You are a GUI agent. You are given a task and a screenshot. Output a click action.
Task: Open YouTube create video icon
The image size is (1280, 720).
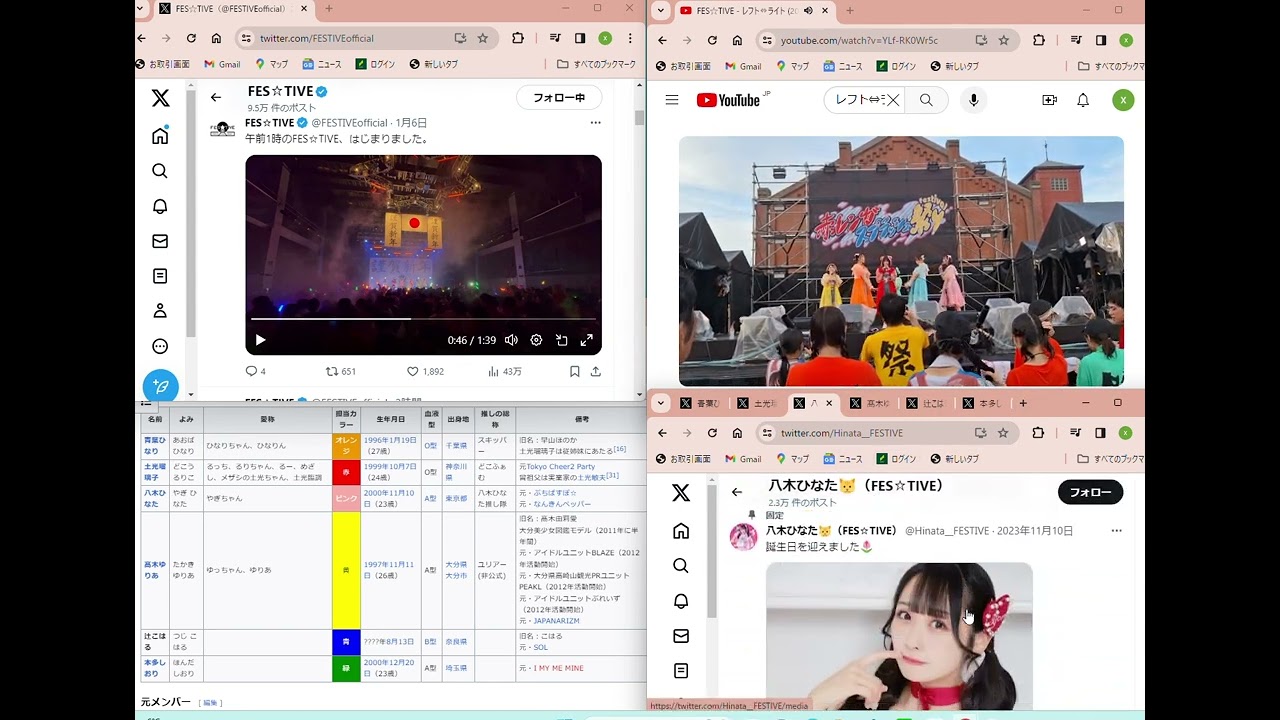pos(1049,100)
